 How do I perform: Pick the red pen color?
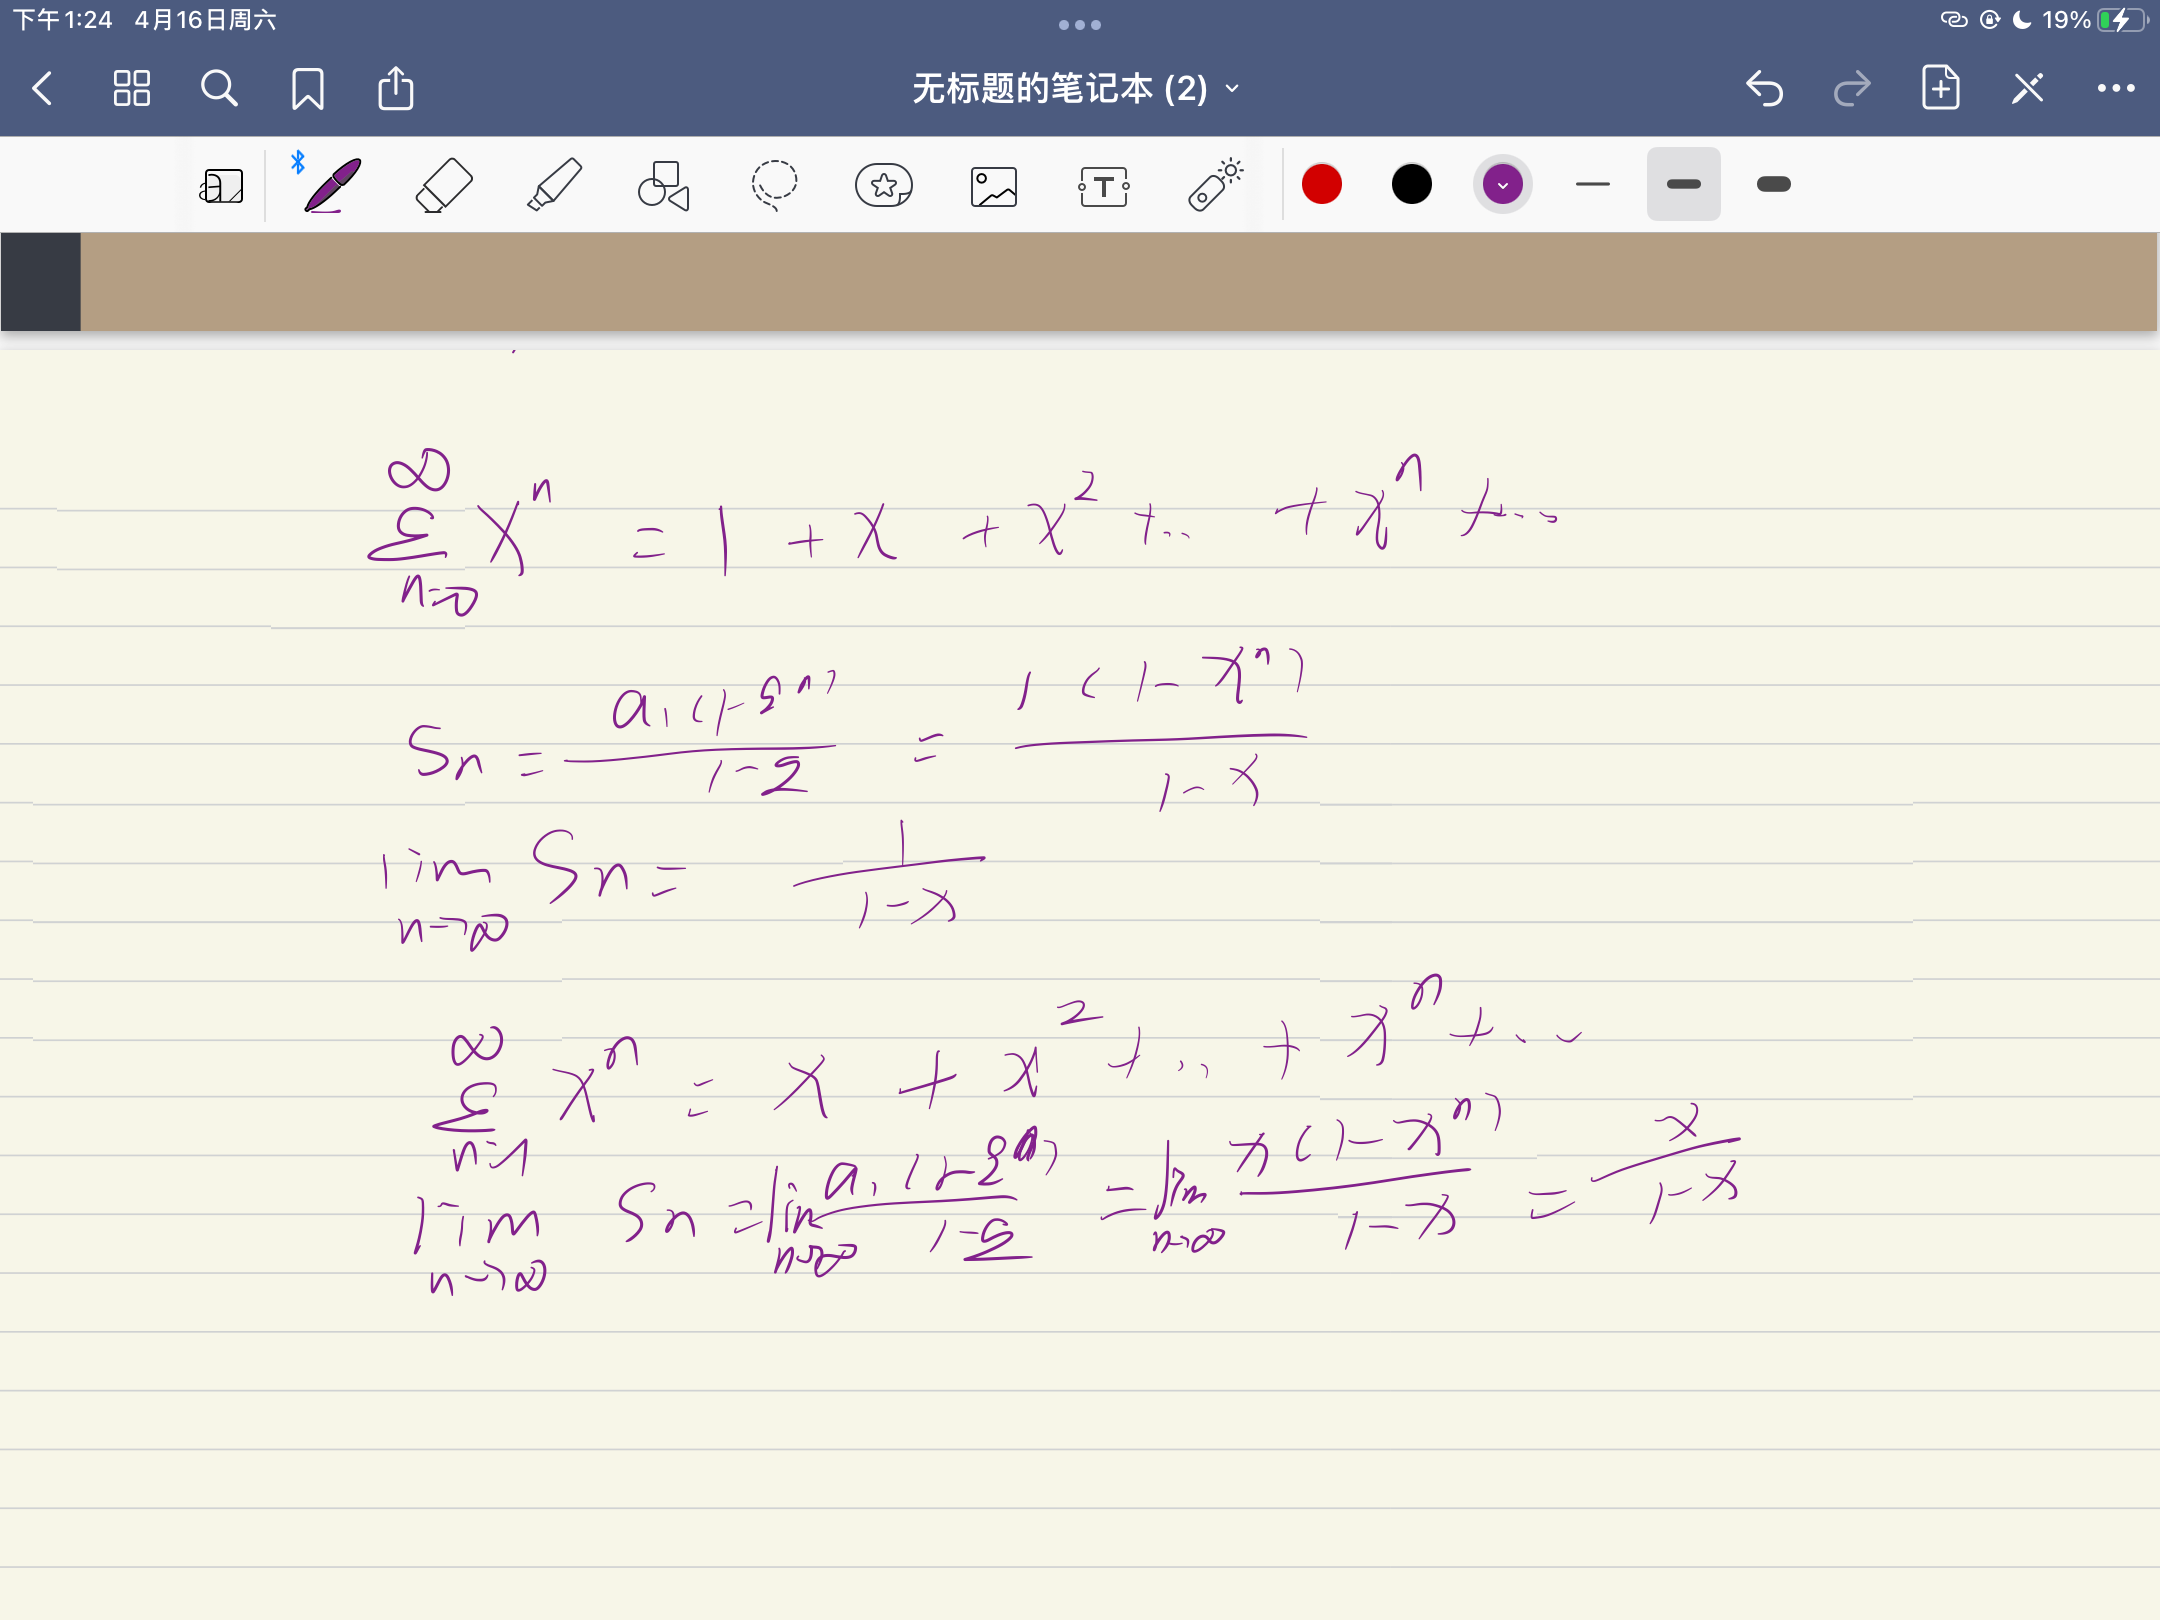click(1322, 184)
